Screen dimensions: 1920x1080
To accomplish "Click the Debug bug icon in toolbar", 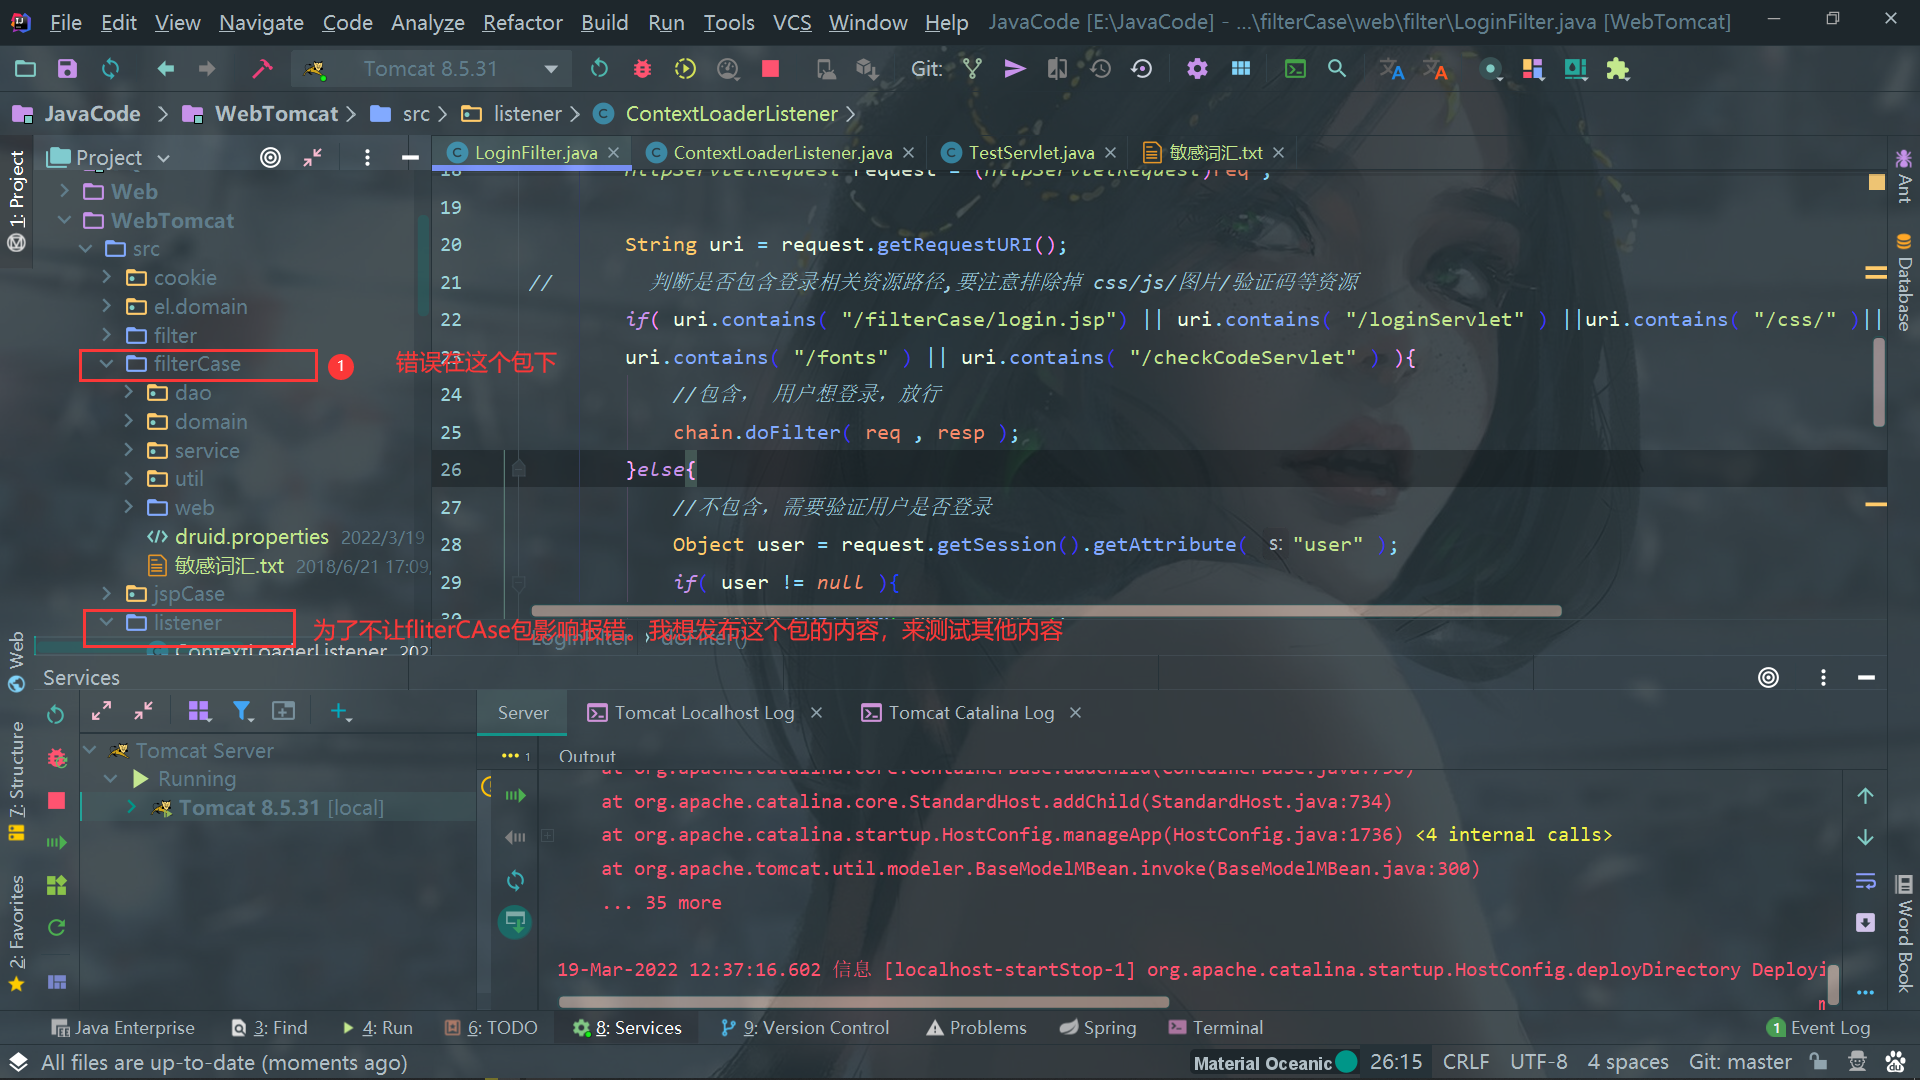I will point(642,69).
